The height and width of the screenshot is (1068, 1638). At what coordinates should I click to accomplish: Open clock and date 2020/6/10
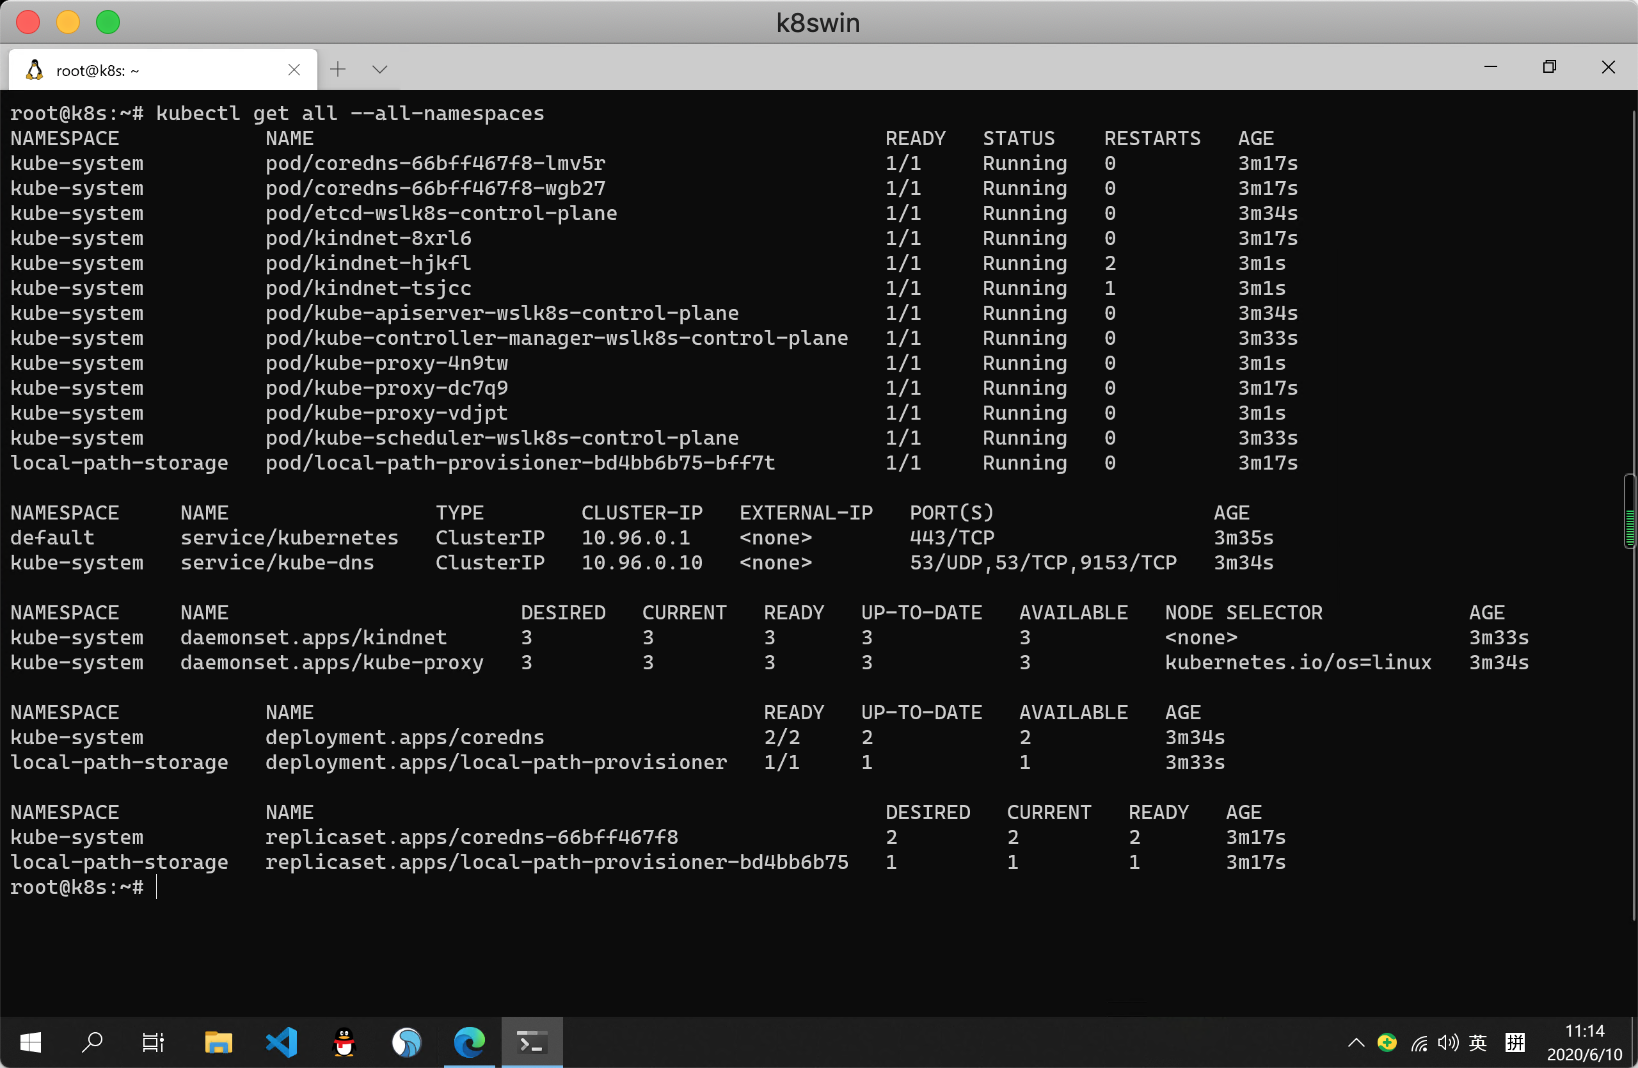coord(1584,1043)
